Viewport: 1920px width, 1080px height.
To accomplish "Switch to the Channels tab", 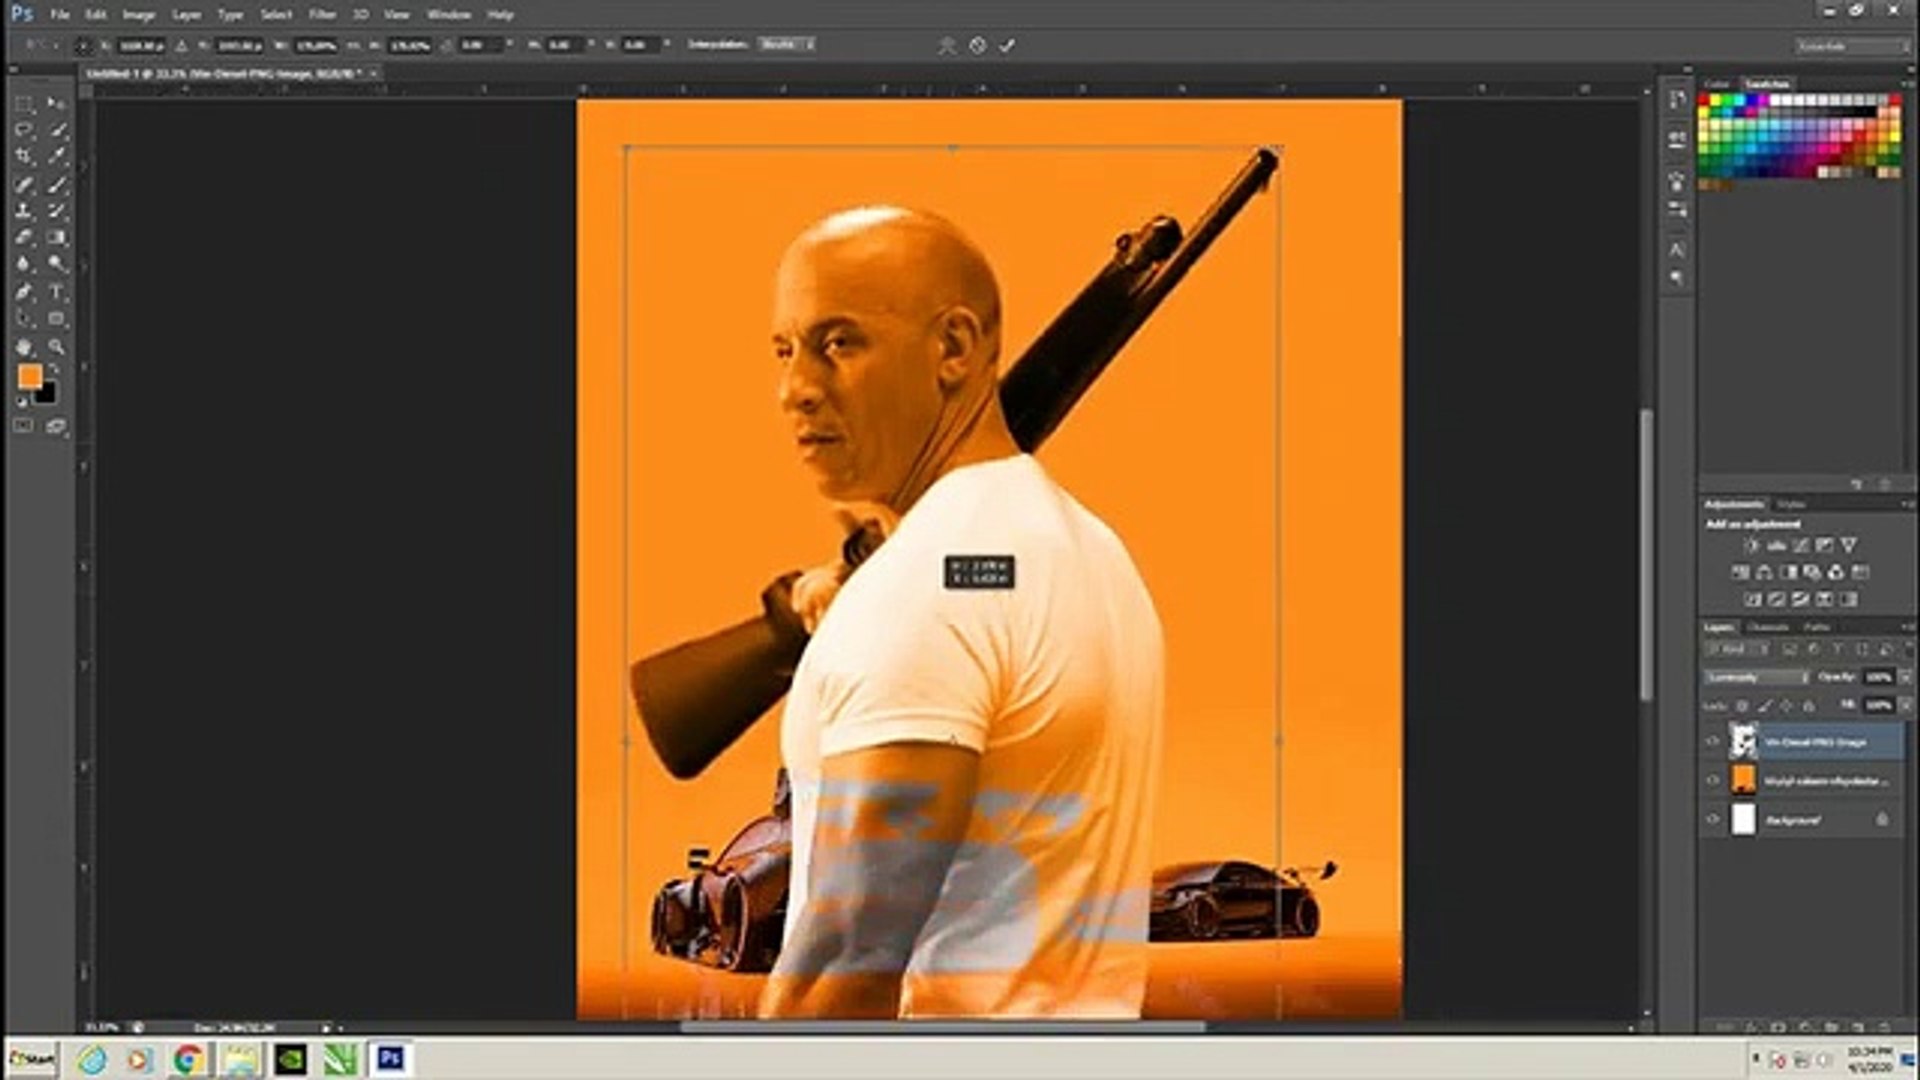I will coord(1767,627).
